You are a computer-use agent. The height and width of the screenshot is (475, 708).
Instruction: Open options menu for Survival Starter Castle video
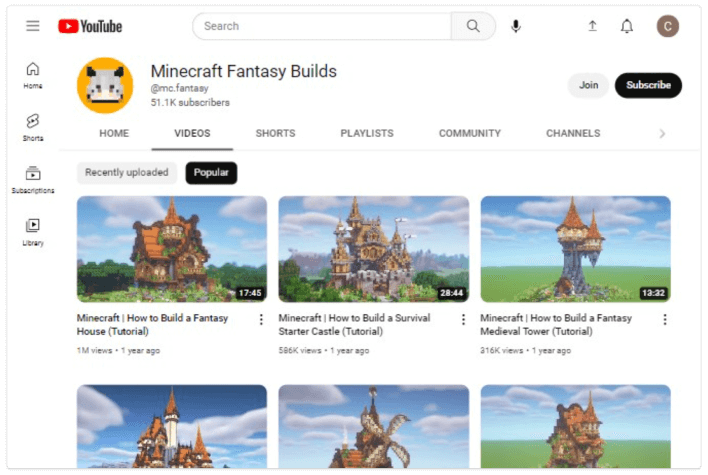coord(463,319)
